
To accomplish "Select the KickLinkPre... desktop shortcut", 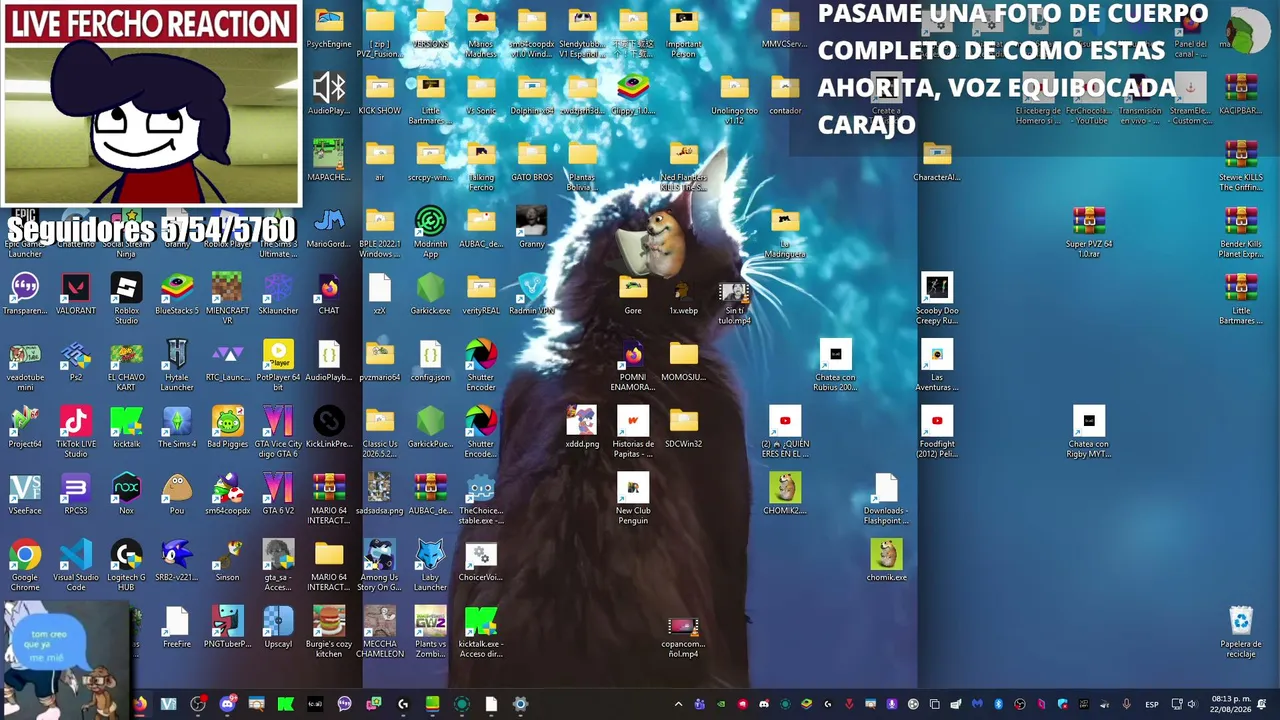I will tap(329, 427).
